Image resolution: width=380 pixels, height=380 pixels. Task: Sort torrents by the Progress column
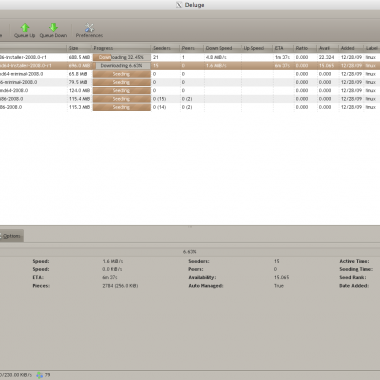pyautogui.click(x=121, y=48)
